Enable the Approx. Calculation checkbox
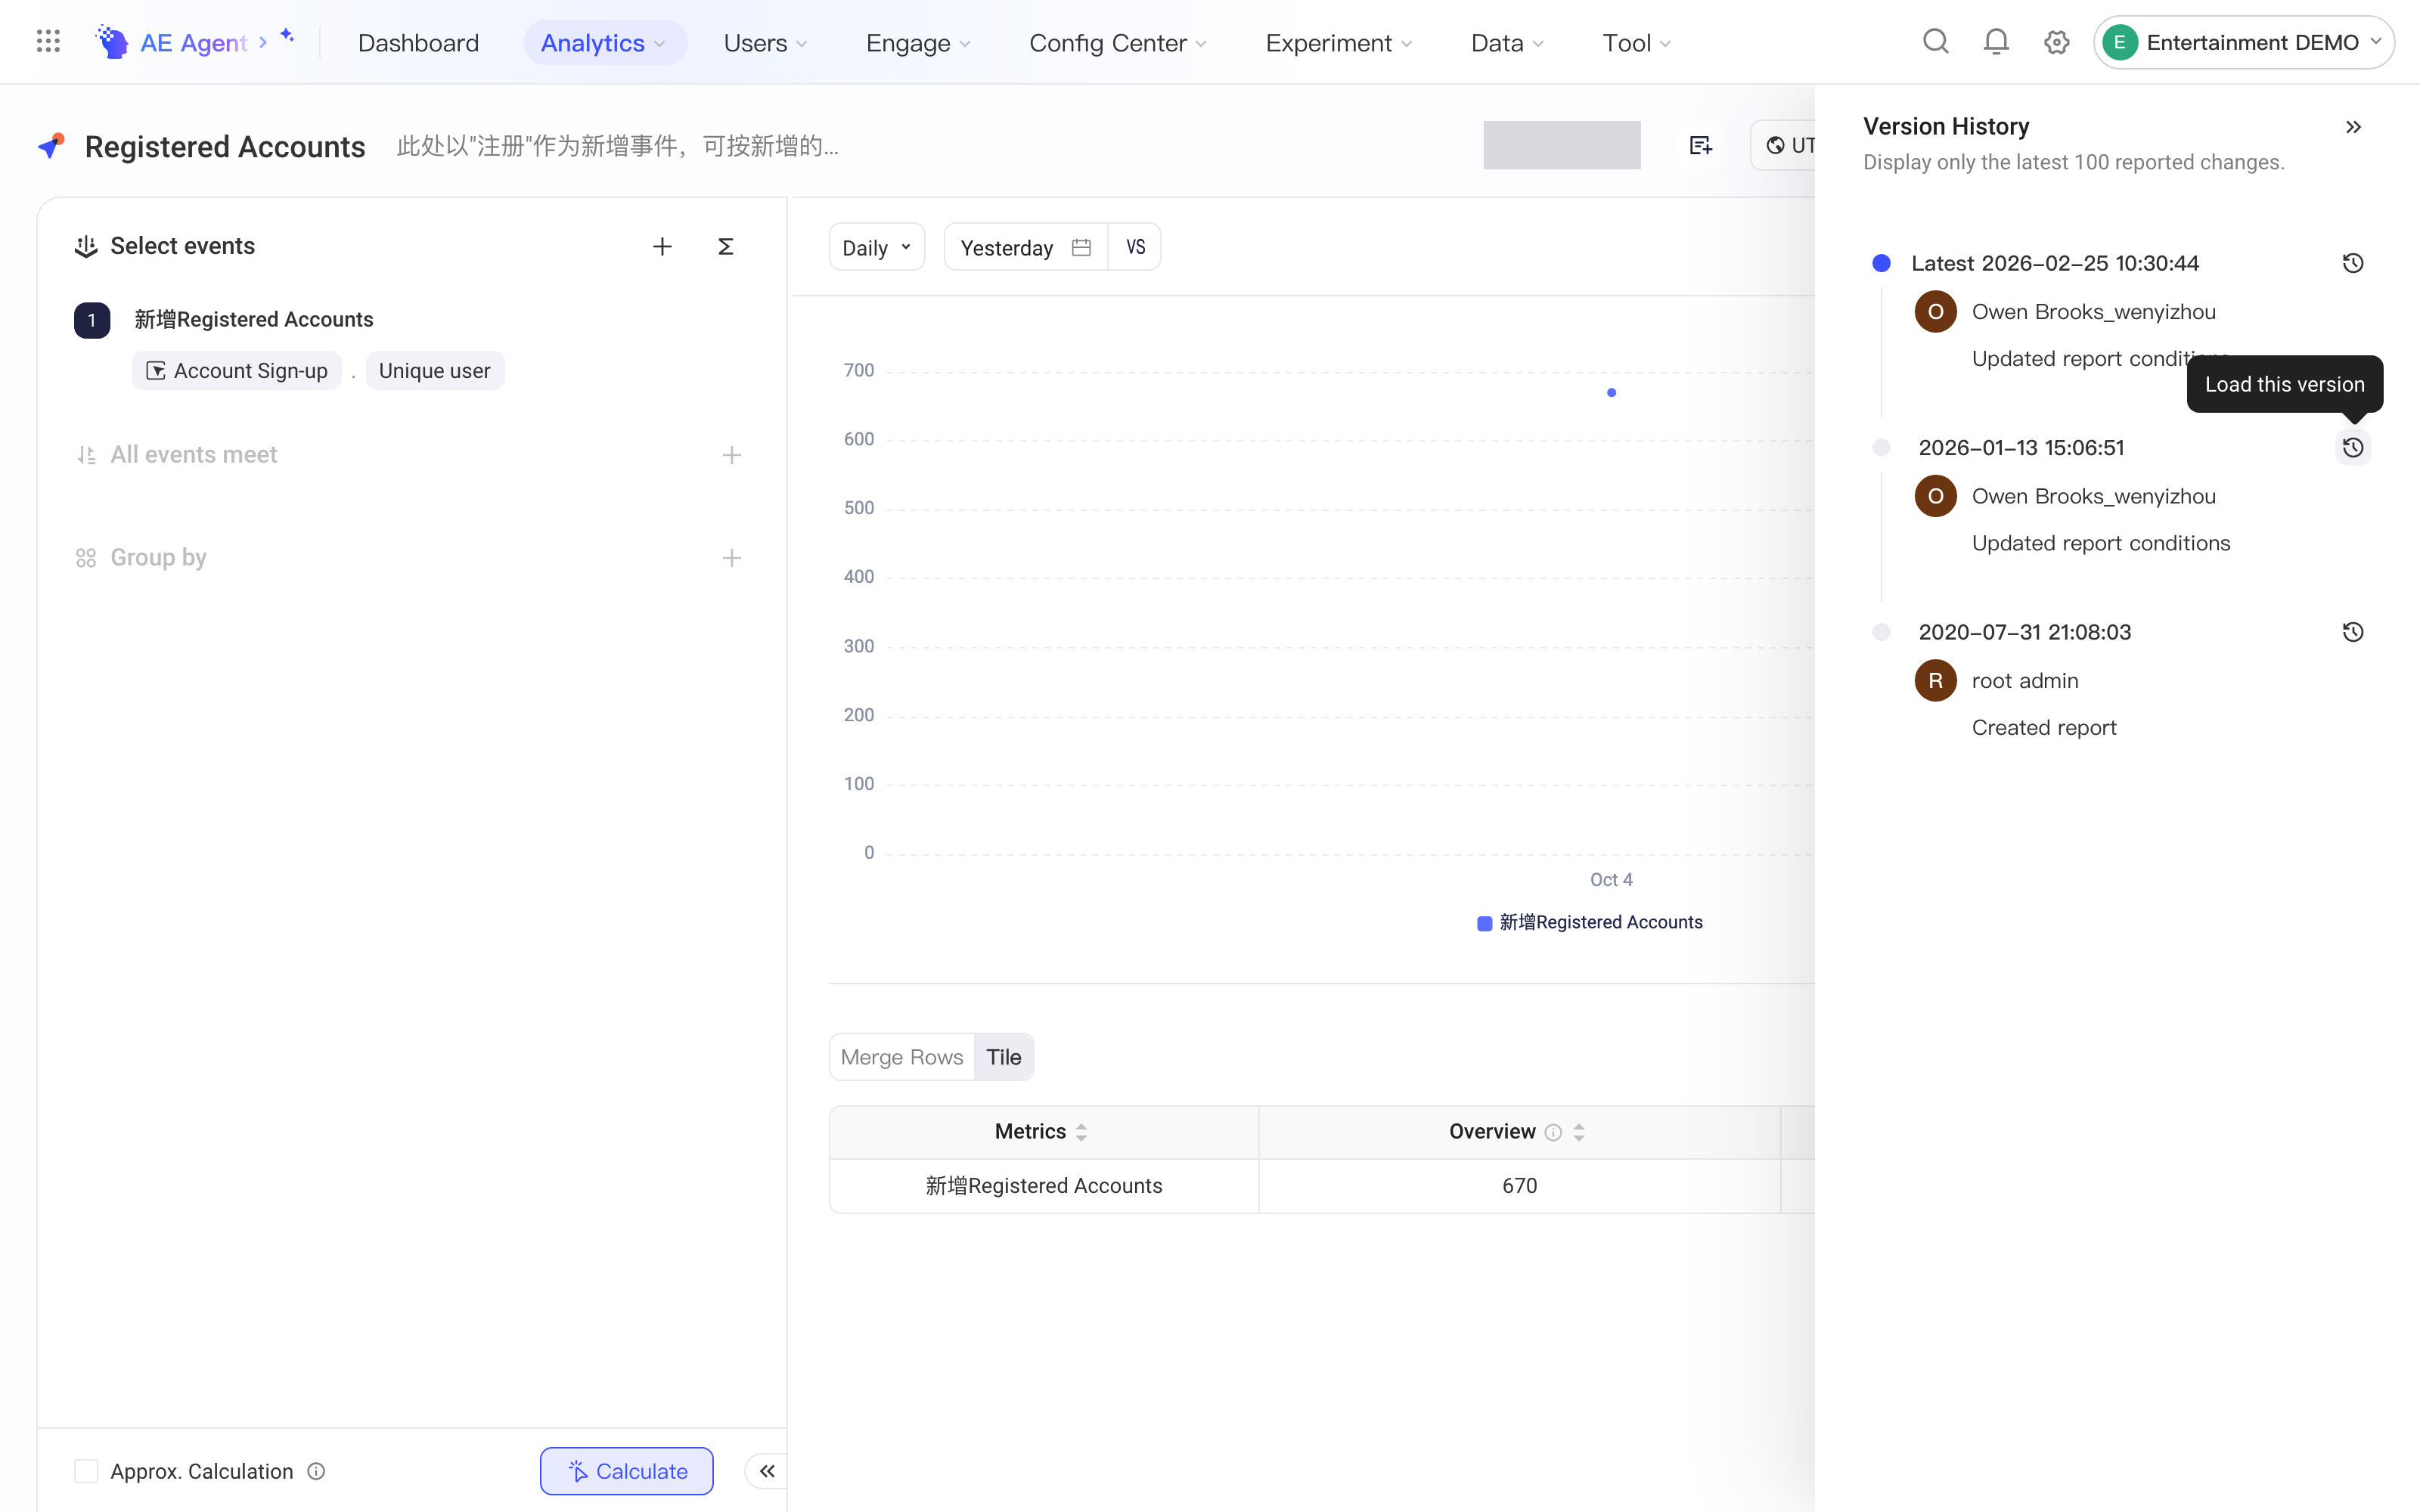This screenshot has height=1512, width=2420. pyautogui.click(x=86, y=1471)
